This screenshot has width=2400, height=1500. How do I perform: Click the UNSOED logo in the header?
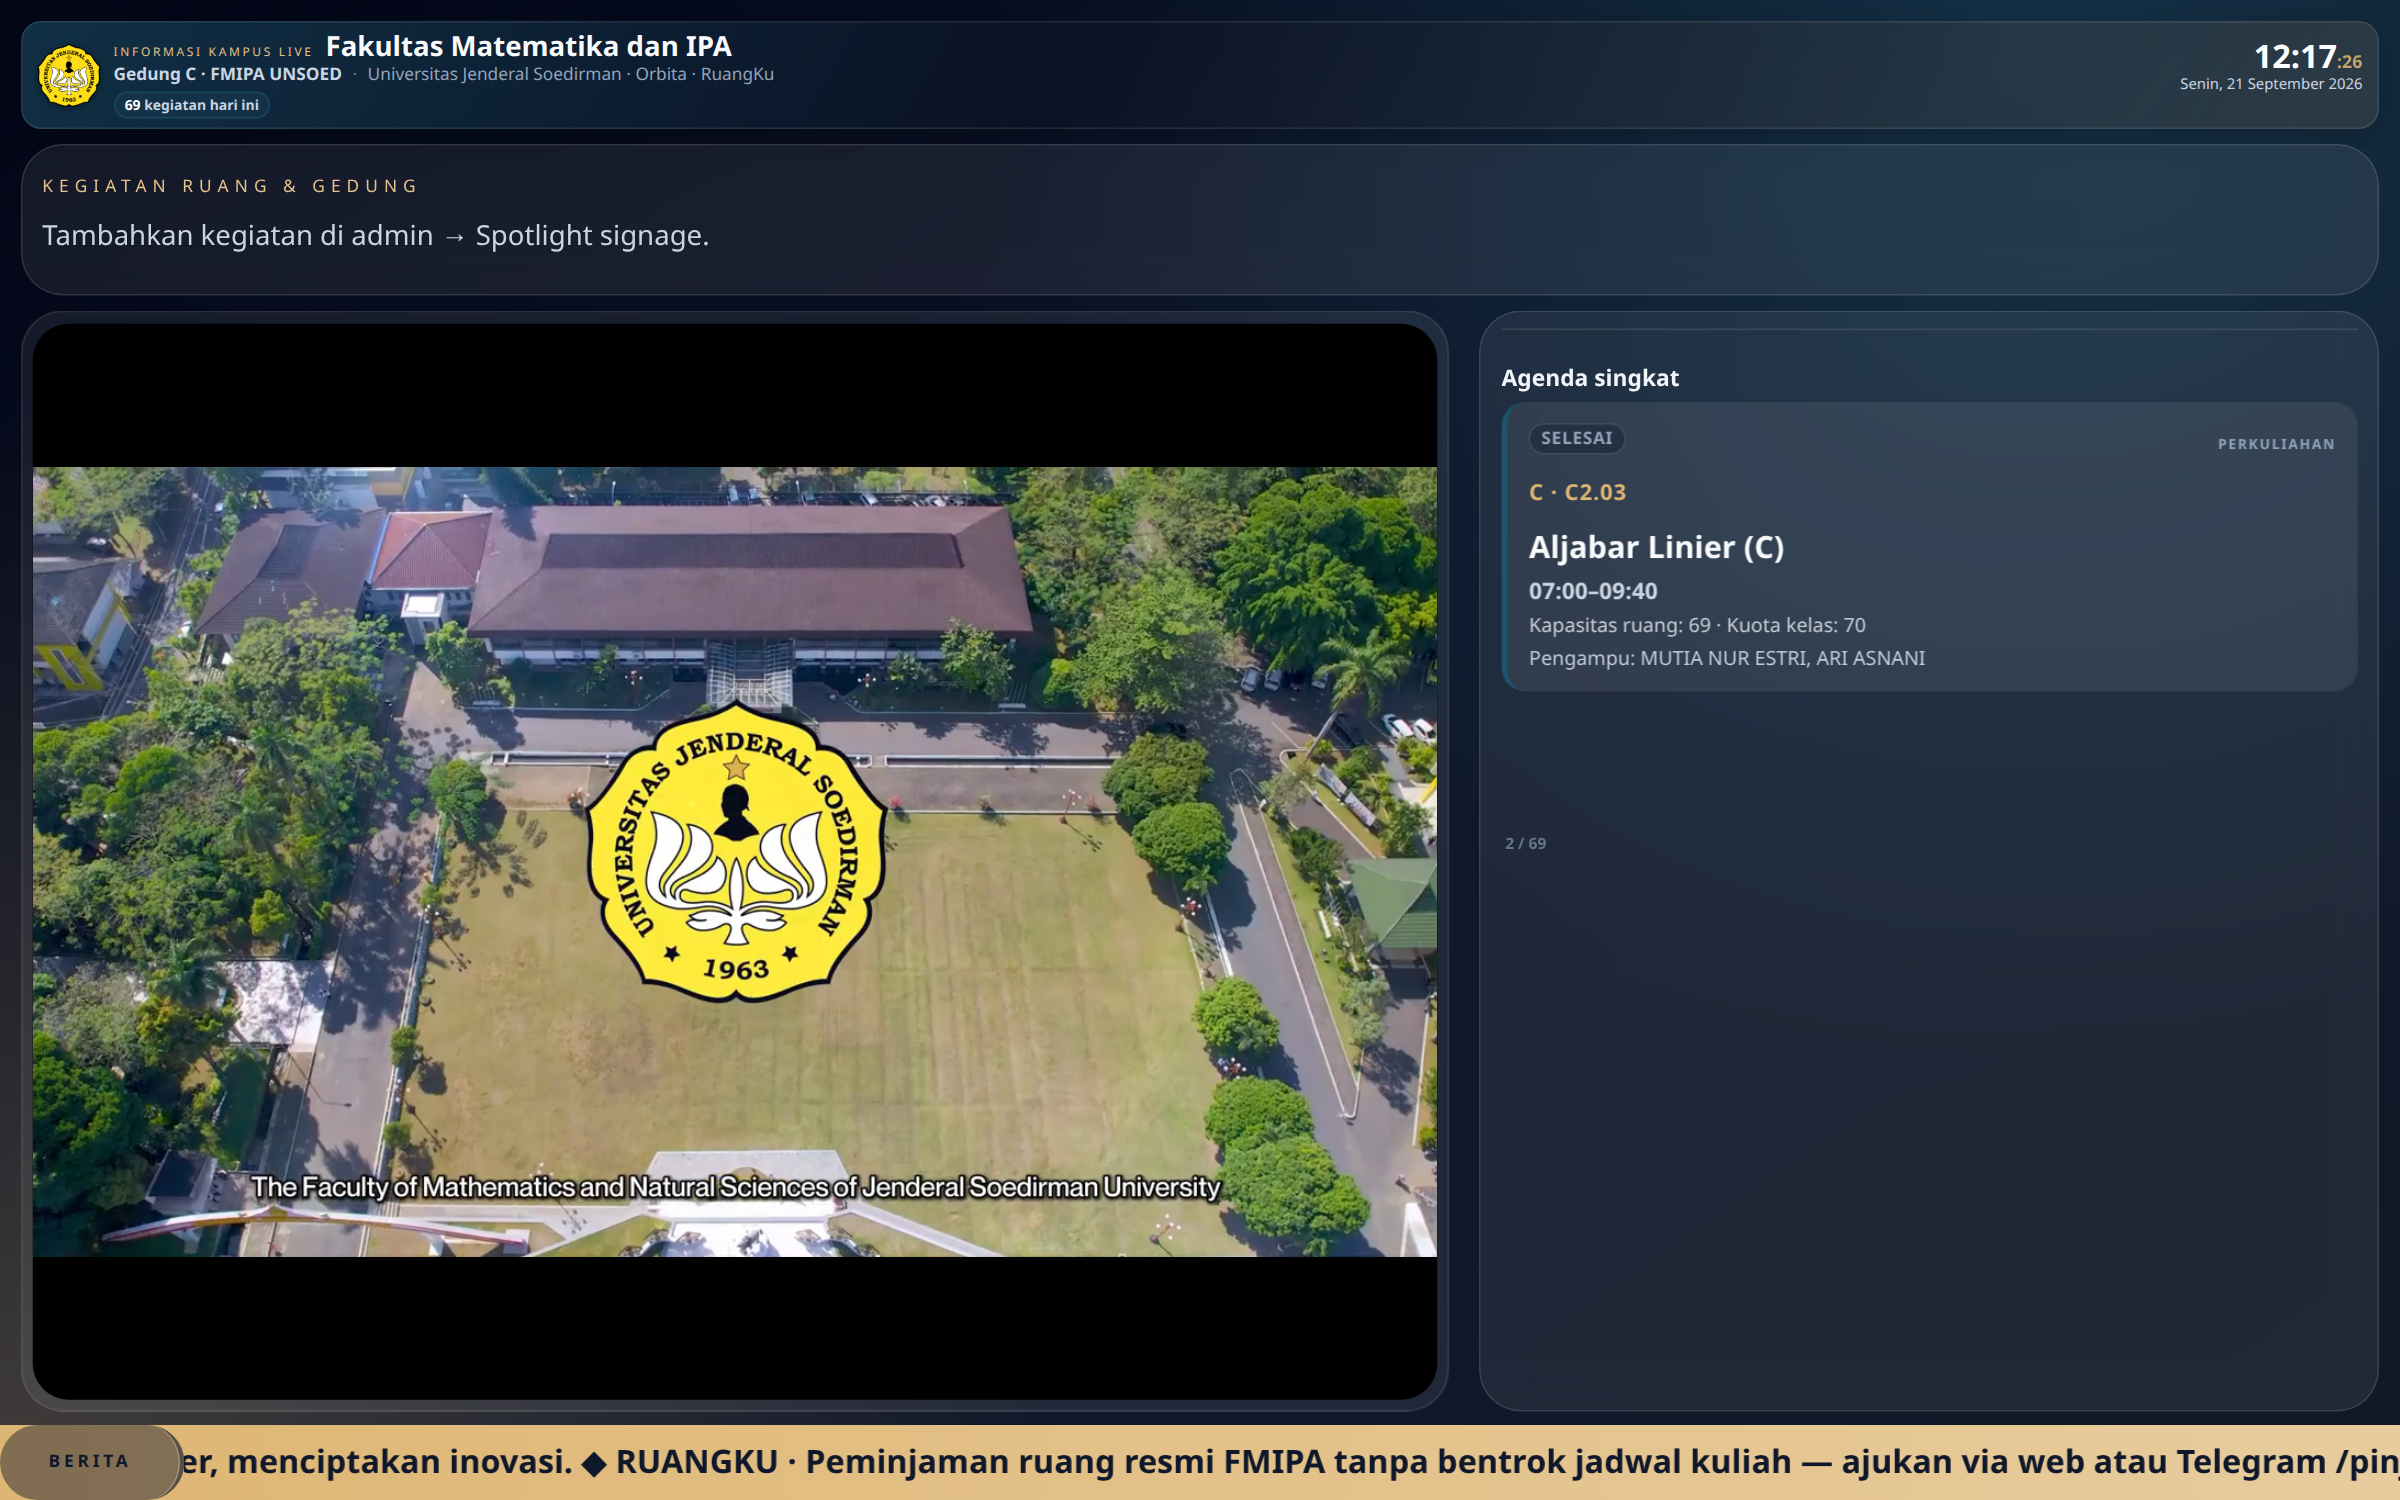pyautogui.click(x=69, y=75)
